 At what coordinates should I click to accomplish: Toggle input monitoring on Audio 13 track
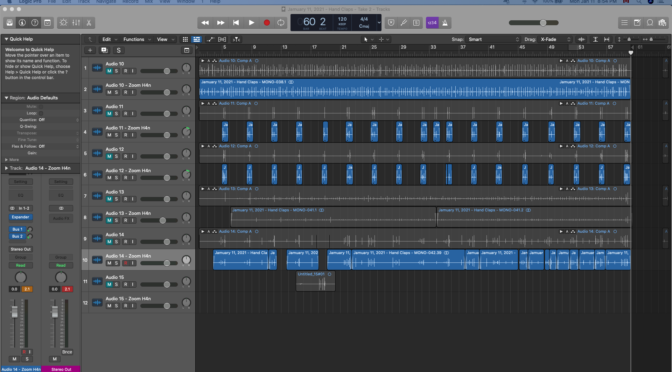[x=132, y=199]
